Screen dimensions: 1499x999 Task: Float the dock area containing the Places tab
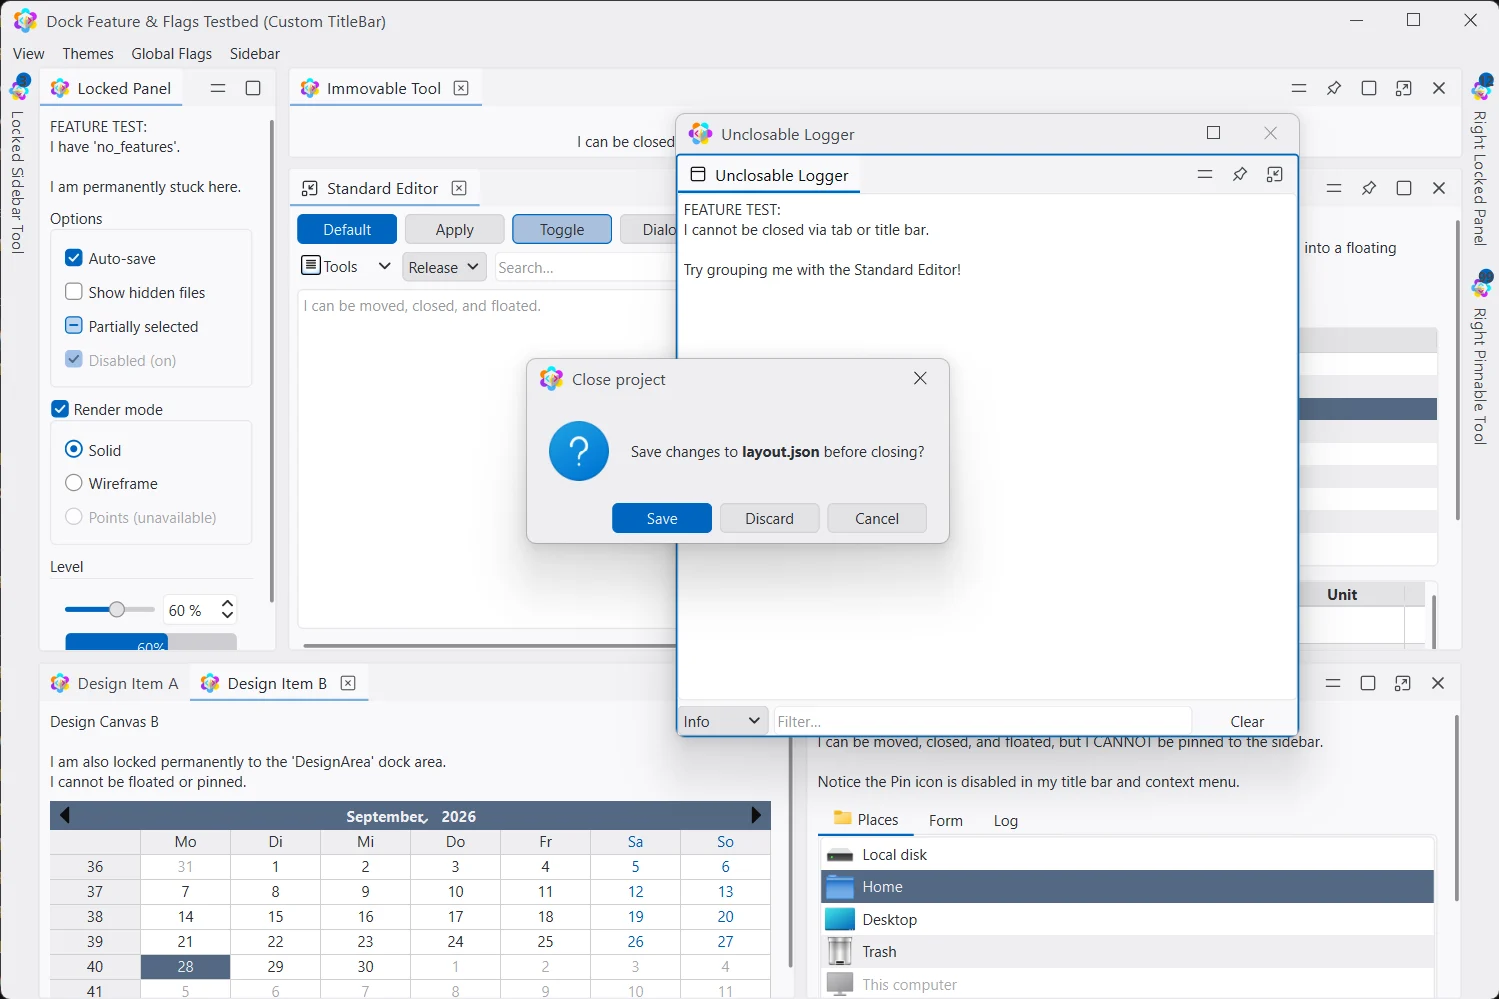point(1403,683)
